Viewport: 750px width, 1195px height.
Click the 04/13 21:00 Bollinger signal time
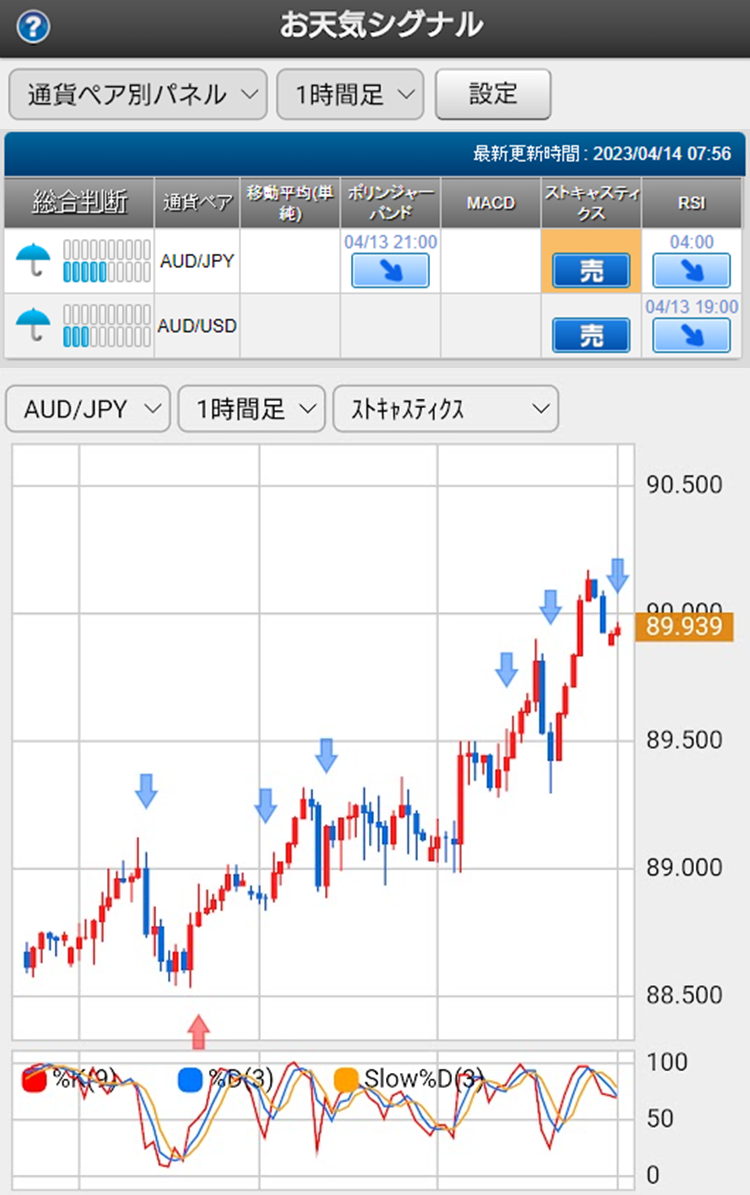tap(390, 242)
